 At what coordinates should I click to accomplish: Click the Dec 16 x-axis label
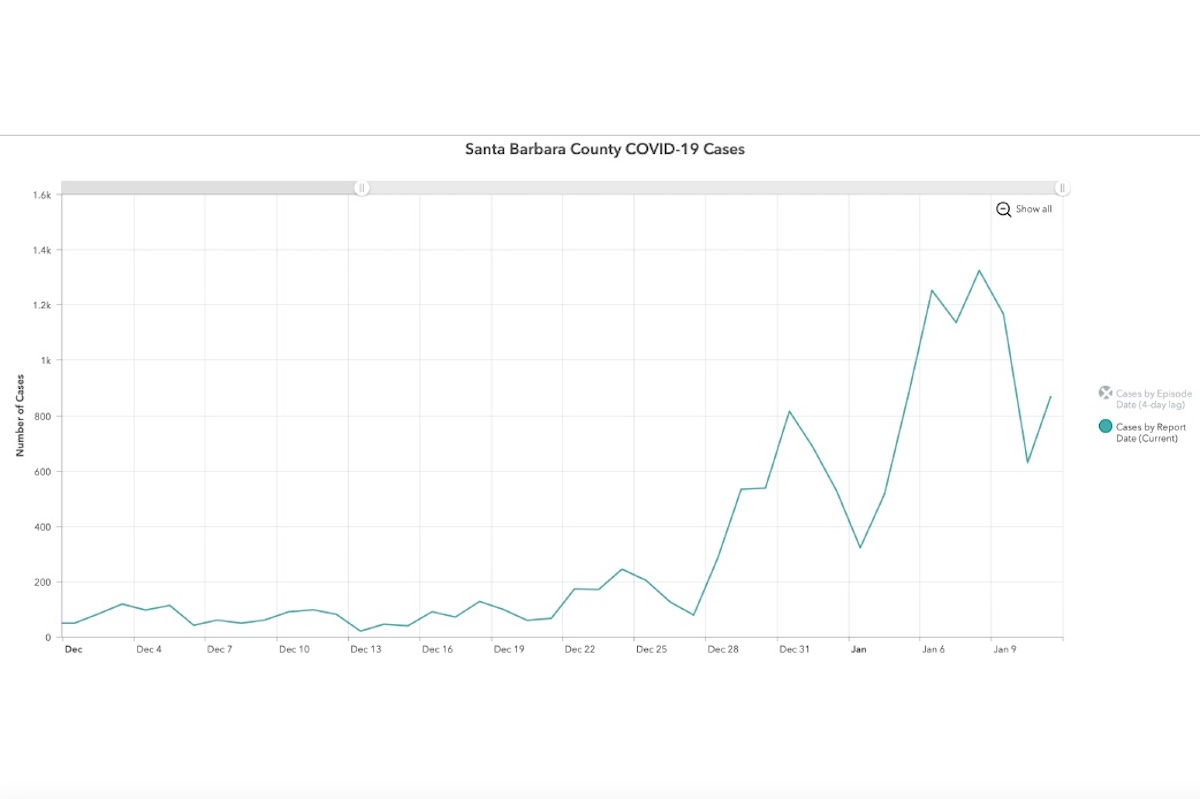coord(437,649)
